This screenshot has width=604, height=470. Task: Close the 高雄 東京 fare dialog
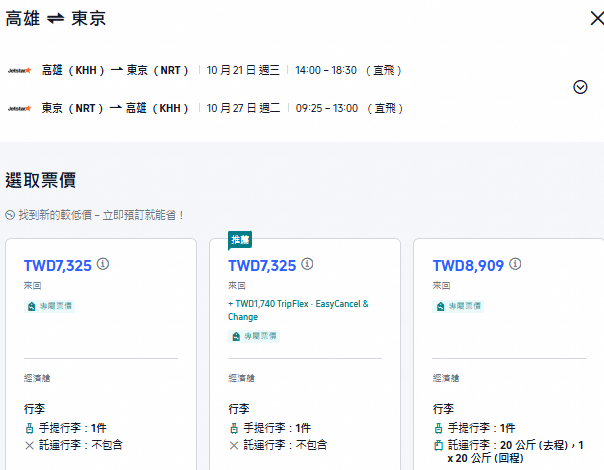click(597, 18)
